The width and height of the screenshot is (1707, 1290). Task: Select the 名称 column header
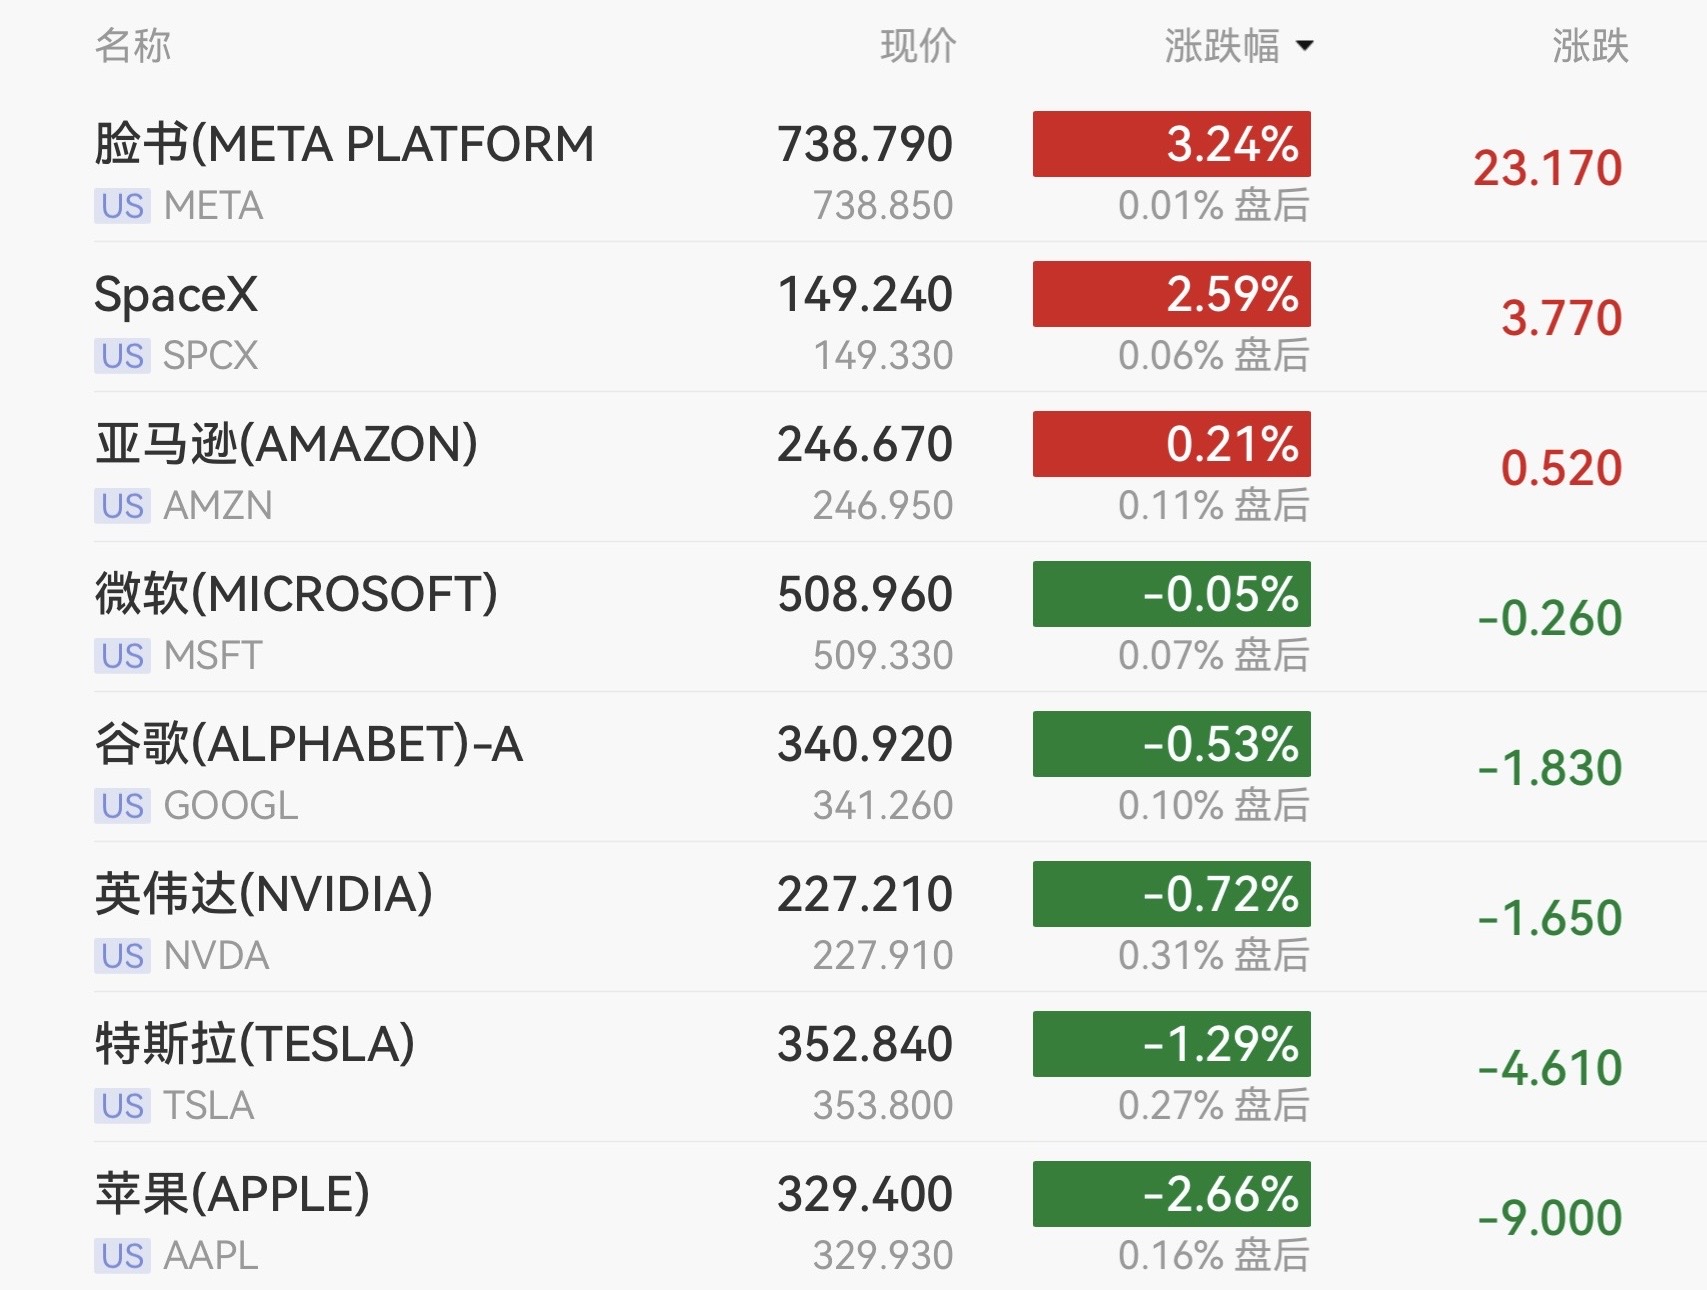(133, 46)
